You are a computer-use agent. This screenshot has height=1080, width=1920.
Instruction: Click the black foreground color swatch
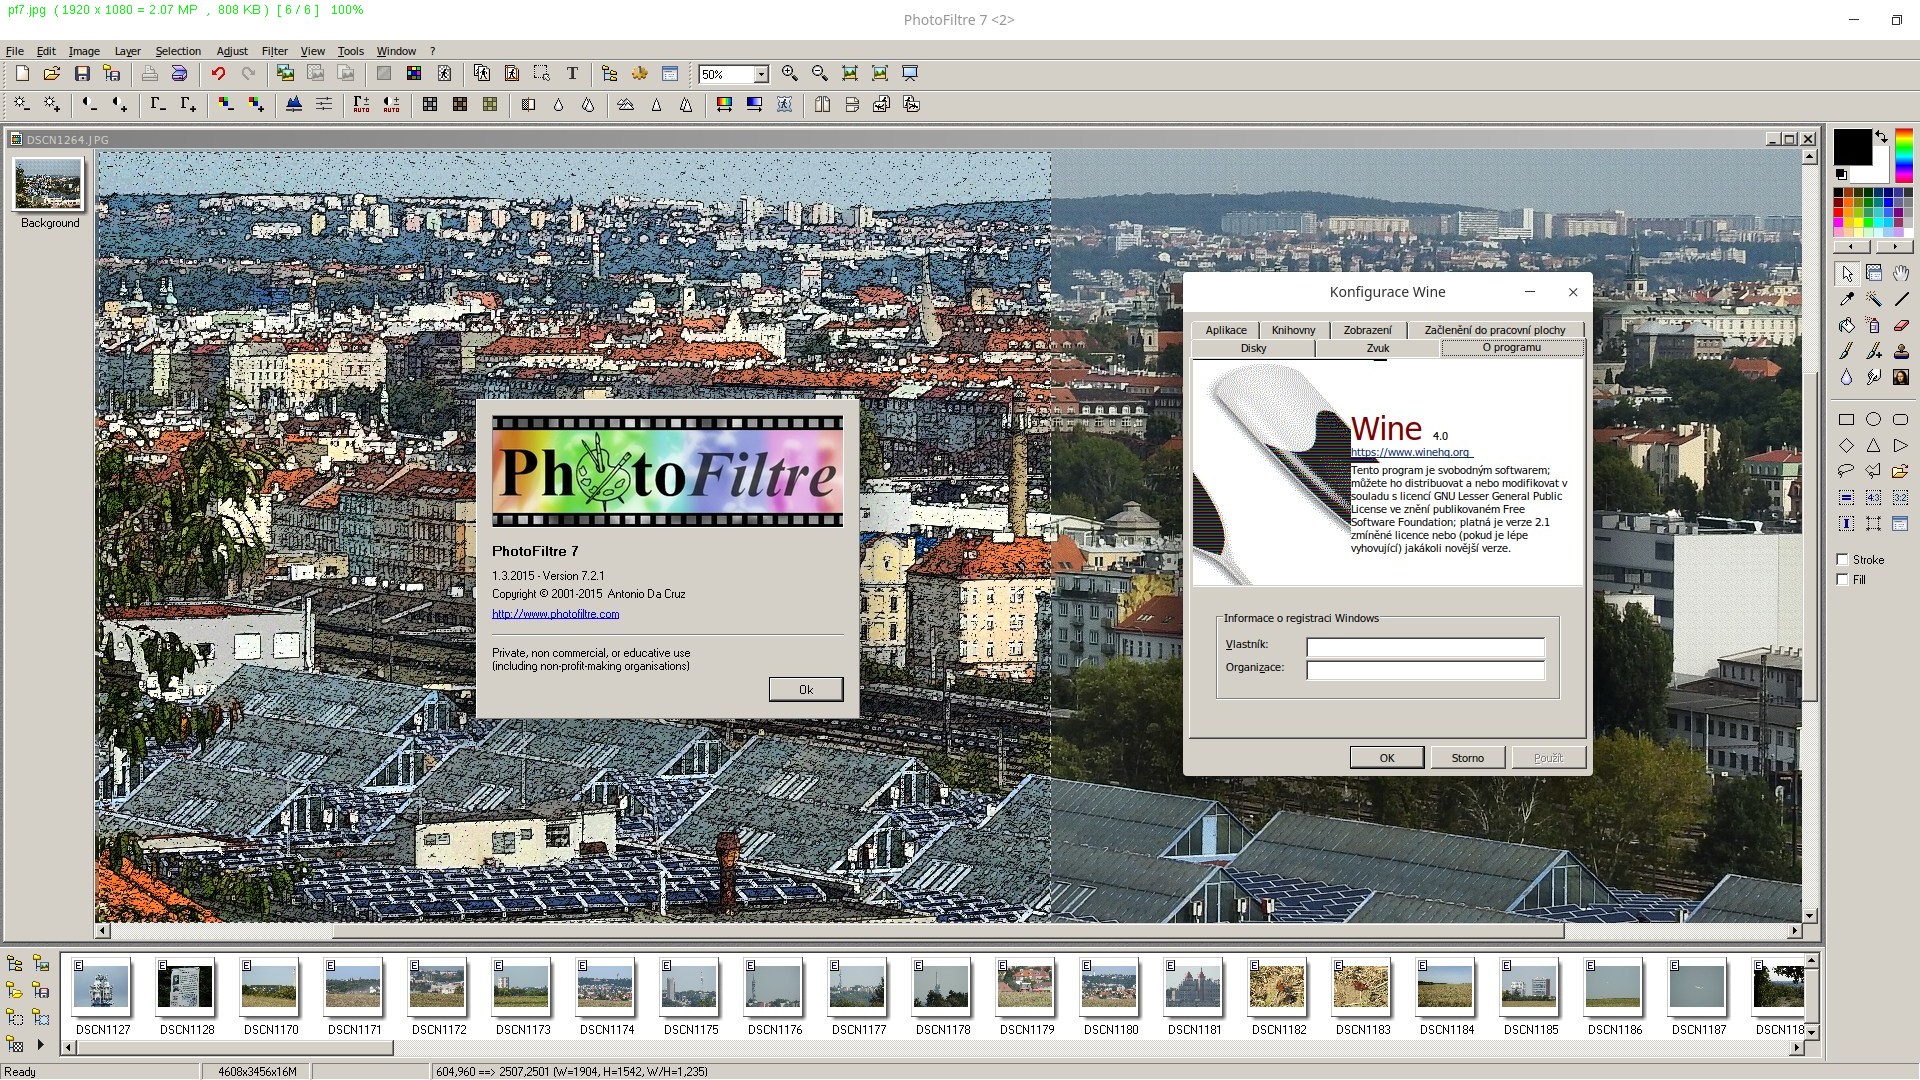[1851, 147]
